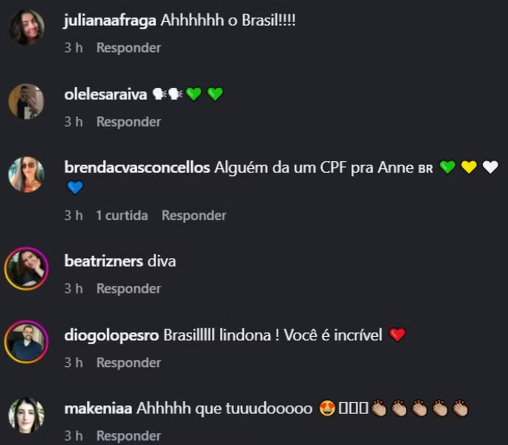Screen dimensions: 508x445
Task: Click the julianaafraga username
Action: pyautogui.click(x=110, y=21)
